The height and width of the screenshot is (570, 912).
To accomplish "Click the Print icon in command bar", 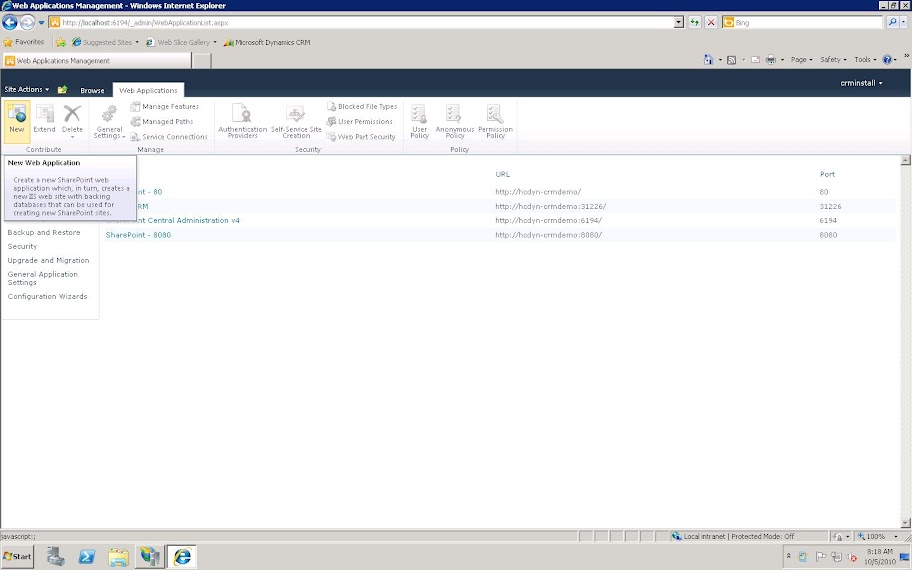I will 771,59.
